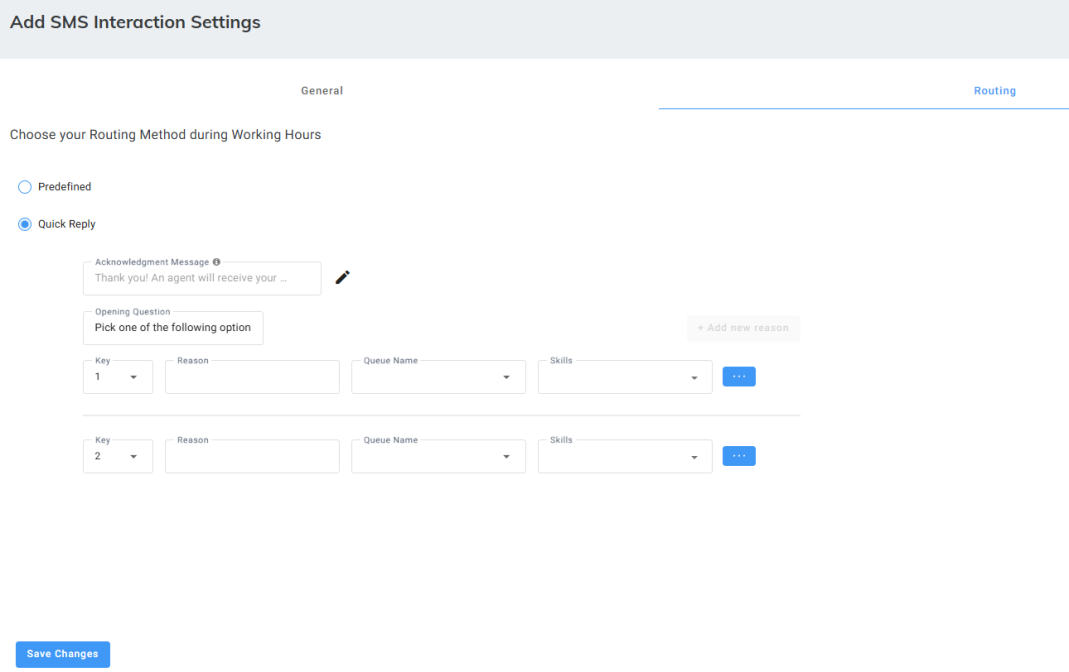Screen dimensions: 1069x672
Task: Open the three-dots menu for Key 2 row
Action: click(739, 456)
